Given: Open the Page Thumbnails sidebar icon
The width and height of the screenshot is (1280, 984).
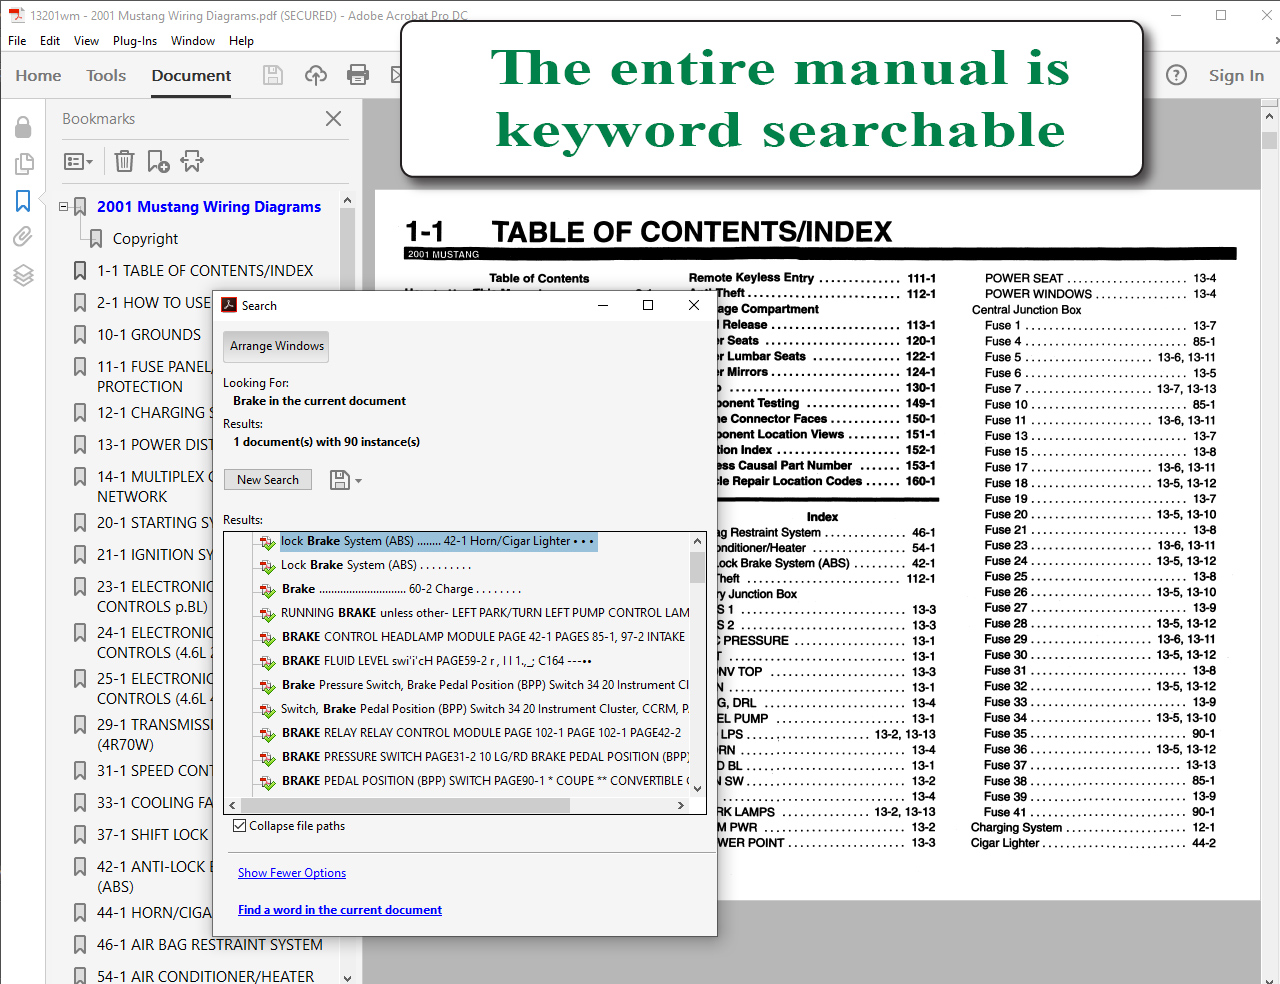Looking at the screenshot, I should click(23, 163).
